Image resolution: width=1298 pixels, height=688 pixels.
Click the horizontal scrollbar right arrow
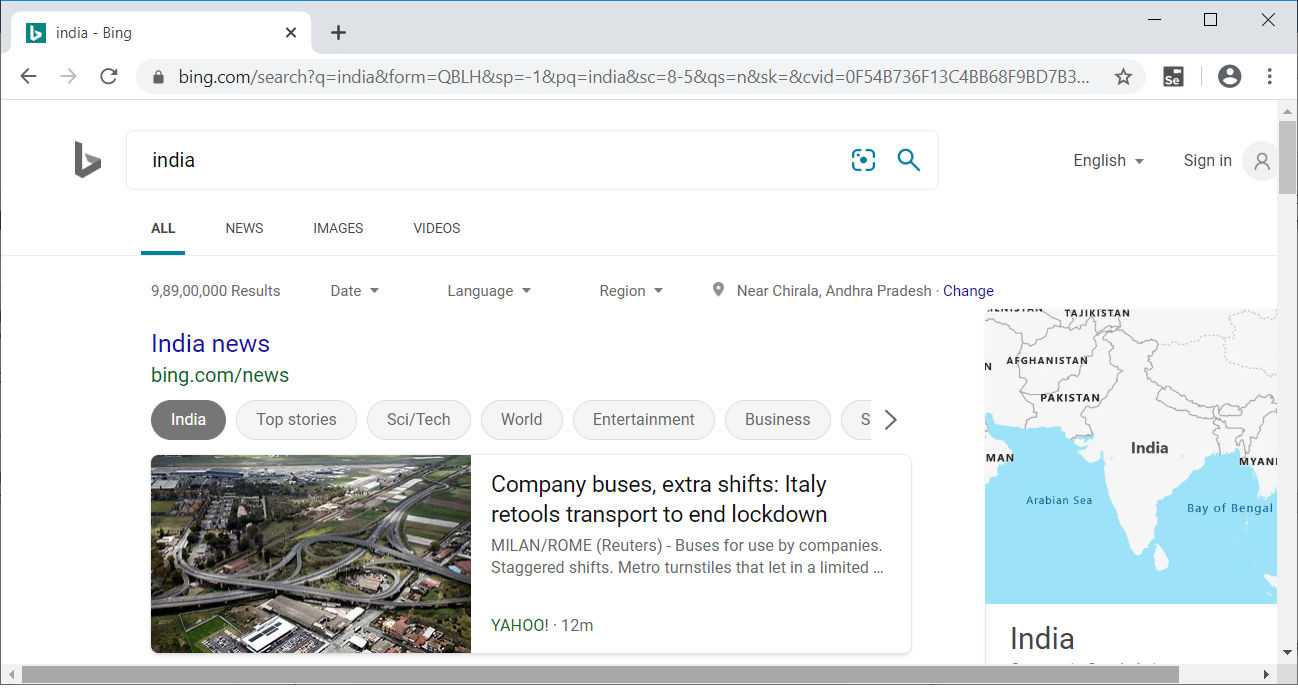(1268, 675)
